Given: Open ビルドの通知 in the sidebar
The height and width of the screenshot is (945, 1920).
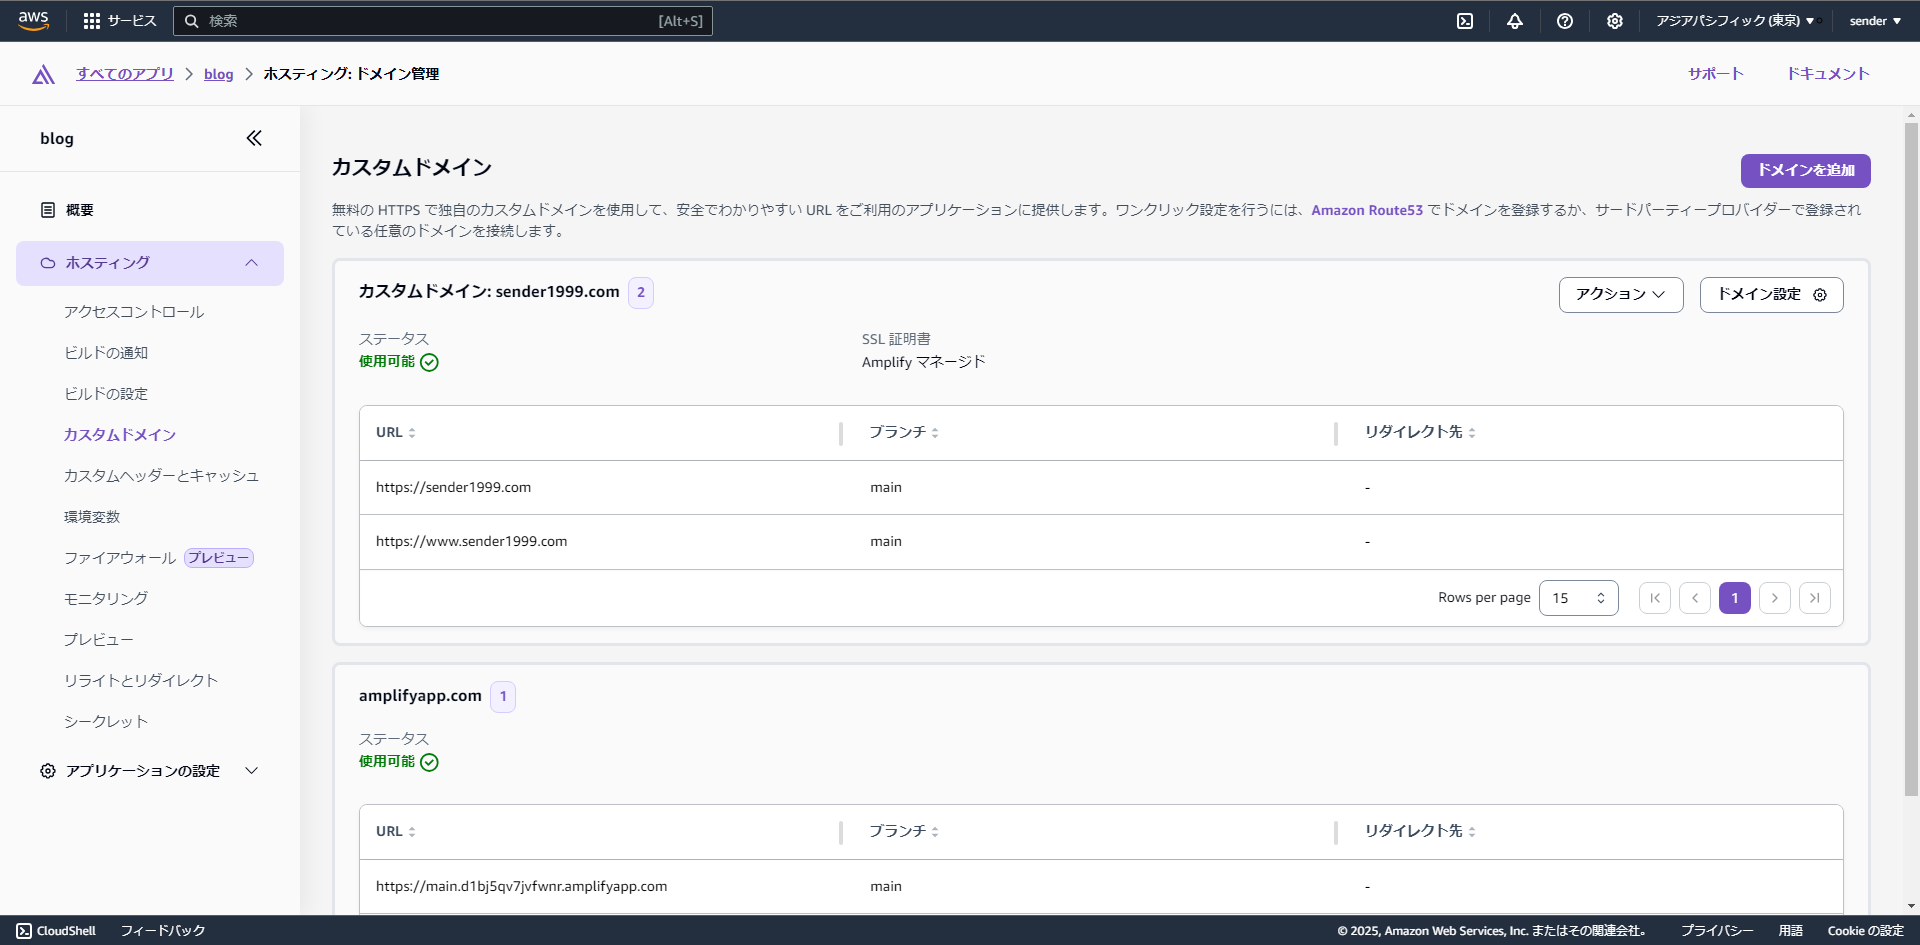Looking at the screenshot, I should tap(106, 353).
